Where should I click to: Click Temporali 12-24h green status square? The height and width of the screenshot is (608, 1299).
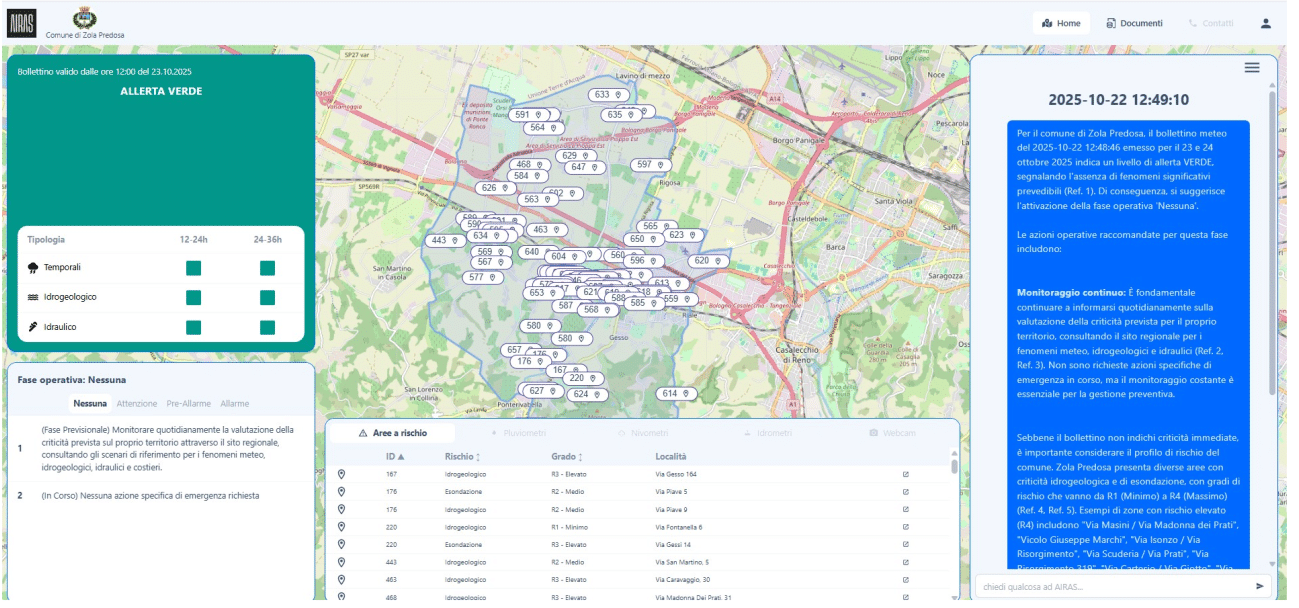(194, 268)
